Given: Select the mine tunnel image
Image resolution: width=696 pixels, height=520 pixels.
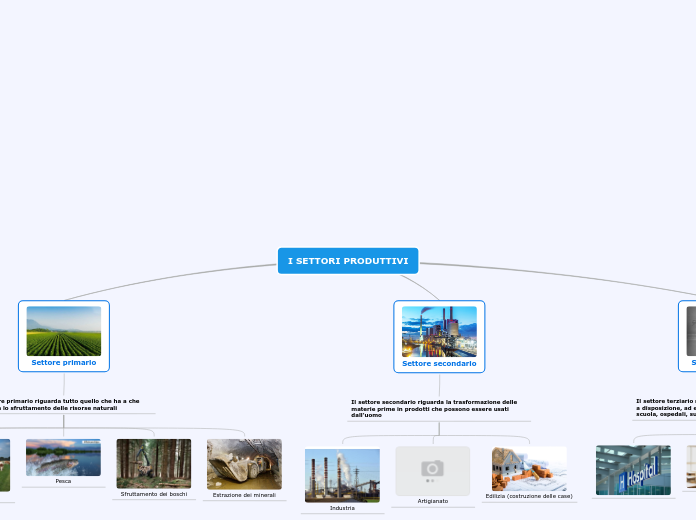Looking at the screenshot, I should point(245,464).
